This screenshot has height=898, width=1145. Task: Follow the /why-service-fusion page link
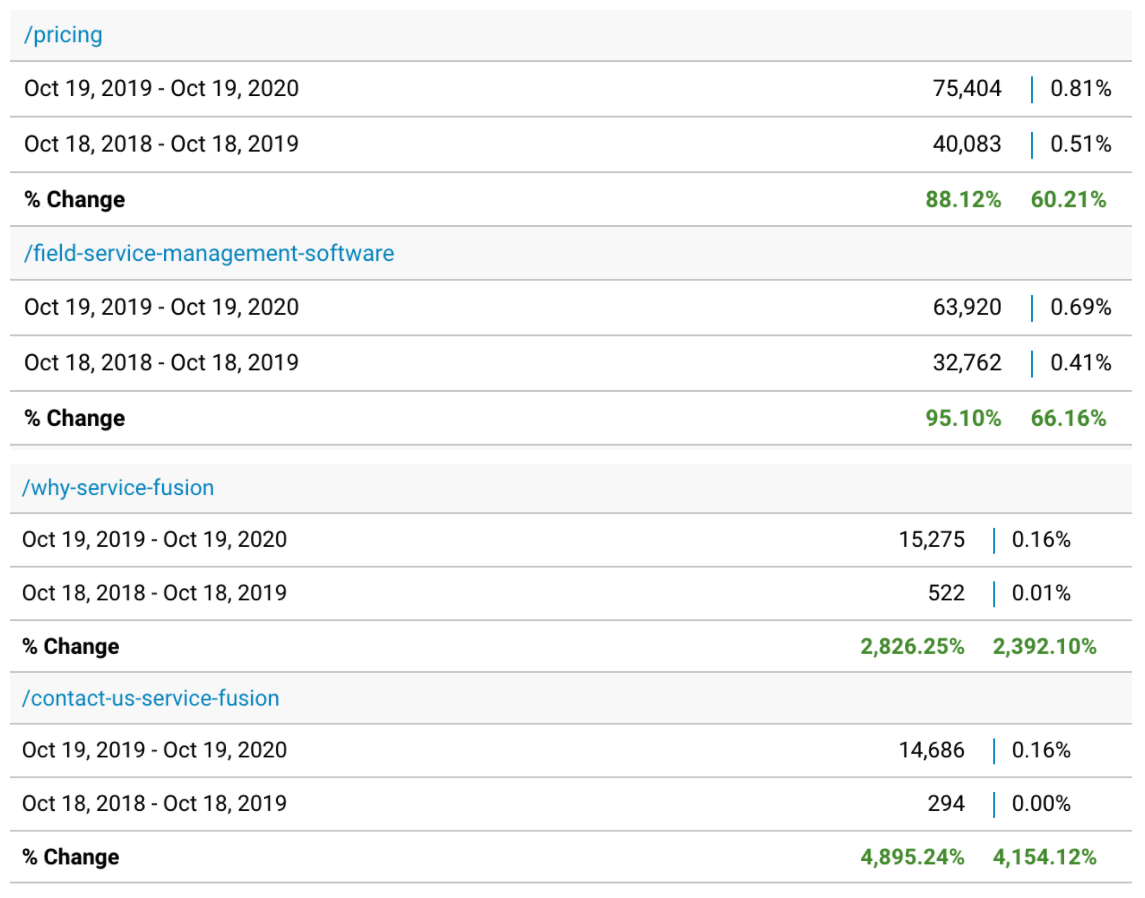[x=118, y=487]
